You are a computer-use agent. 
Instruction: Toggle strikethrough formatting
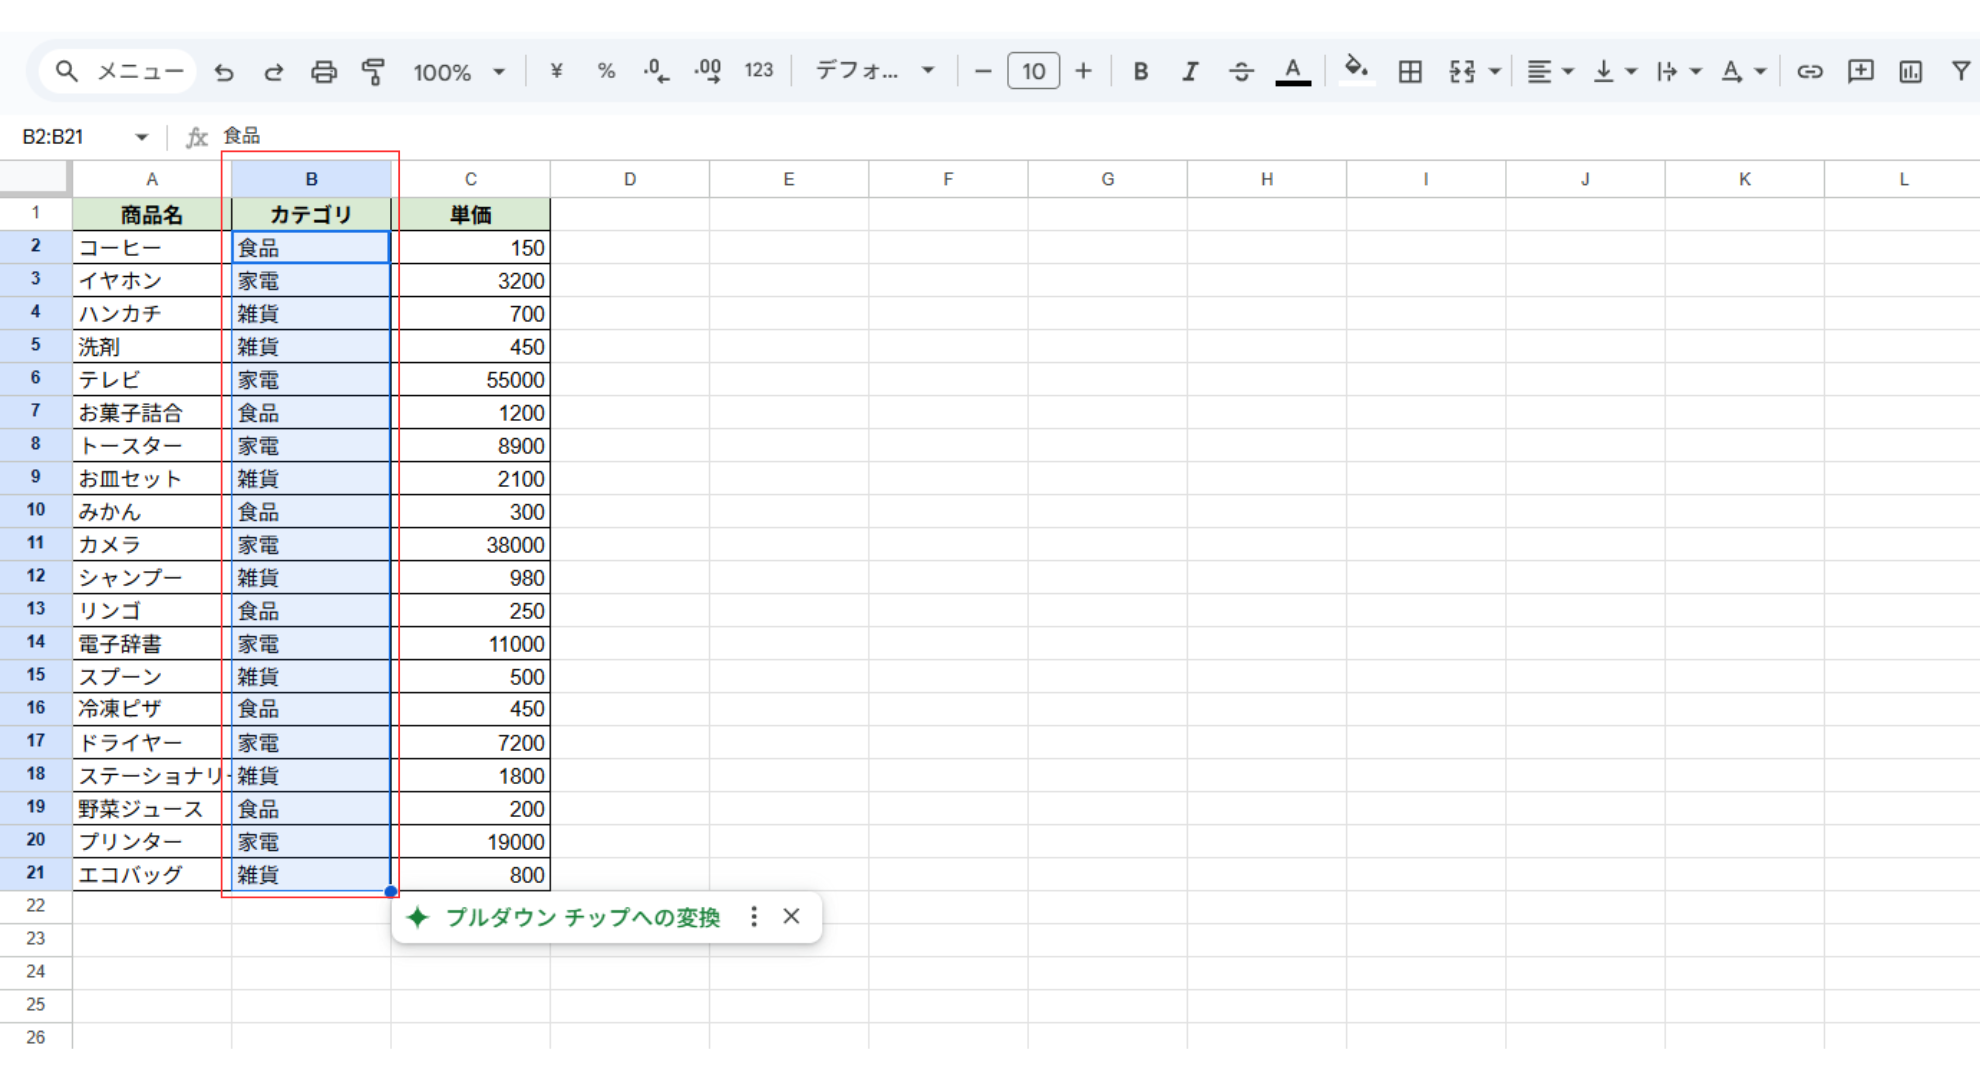click(x=1241, y=72)
